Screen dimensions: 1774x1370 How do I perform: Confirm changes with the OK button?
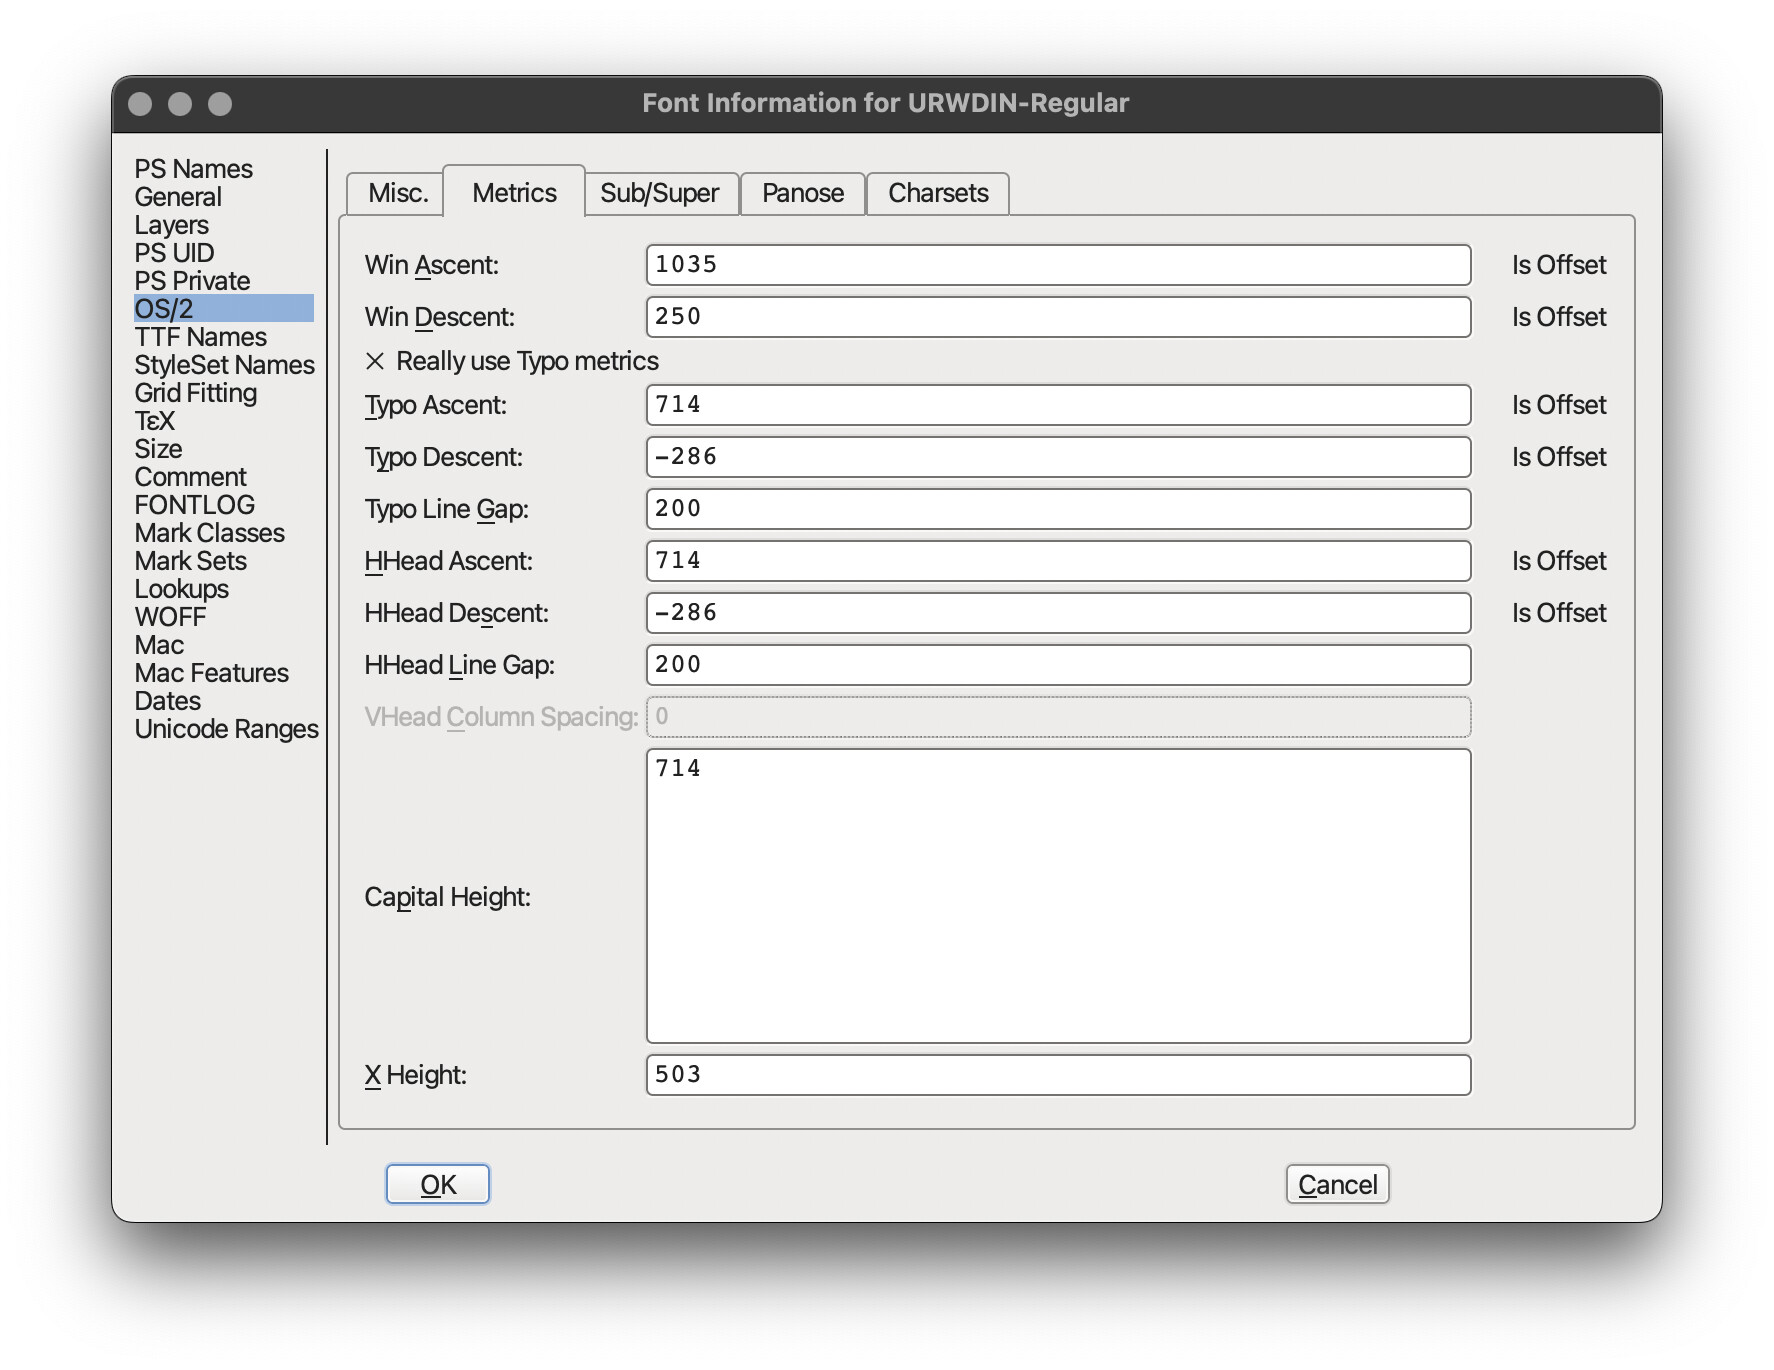point(438,1184)
